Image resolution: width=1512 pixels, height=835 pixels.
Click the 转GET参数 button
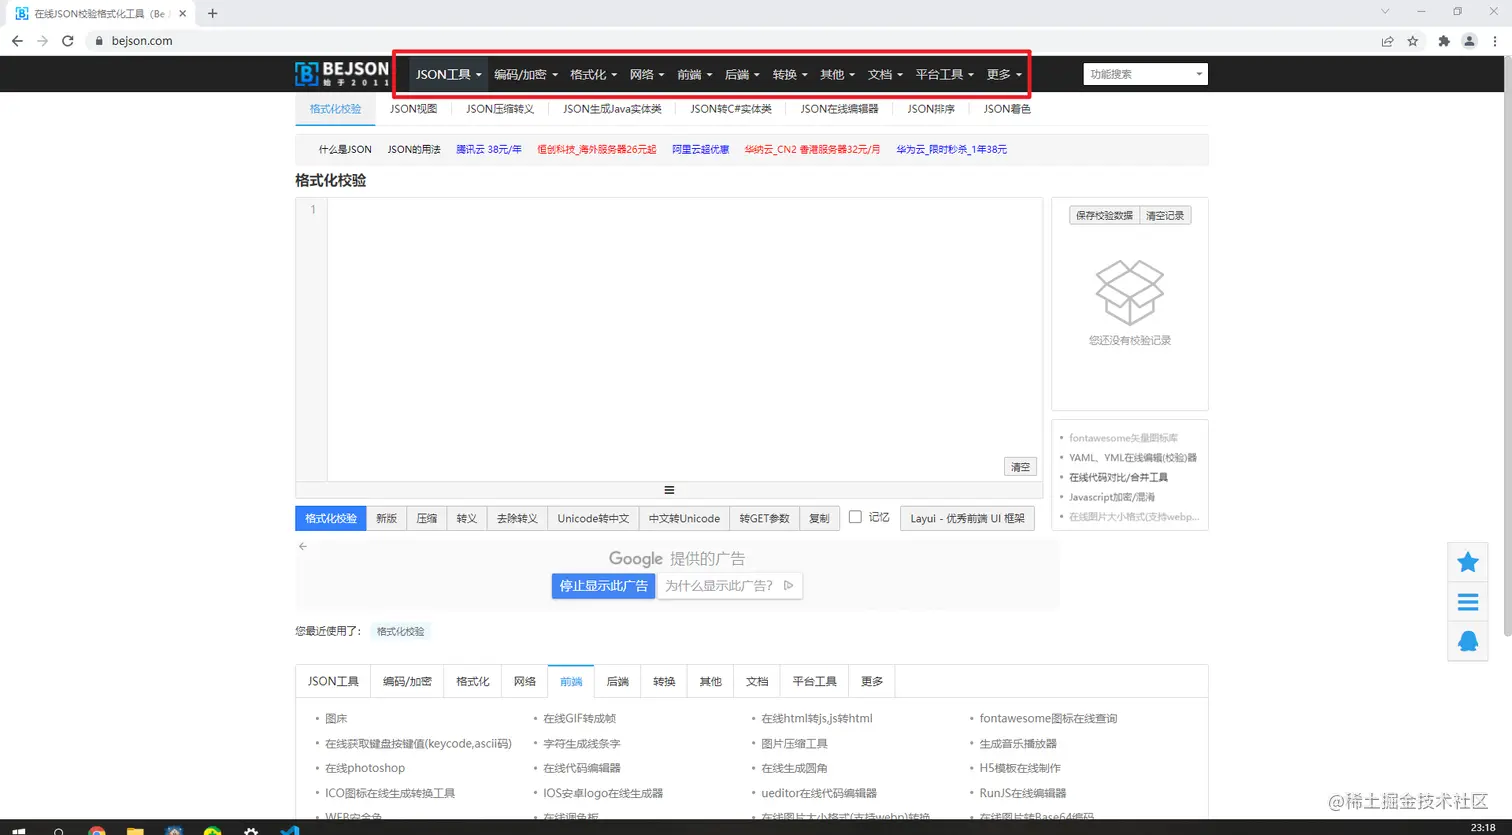(765, 518)
